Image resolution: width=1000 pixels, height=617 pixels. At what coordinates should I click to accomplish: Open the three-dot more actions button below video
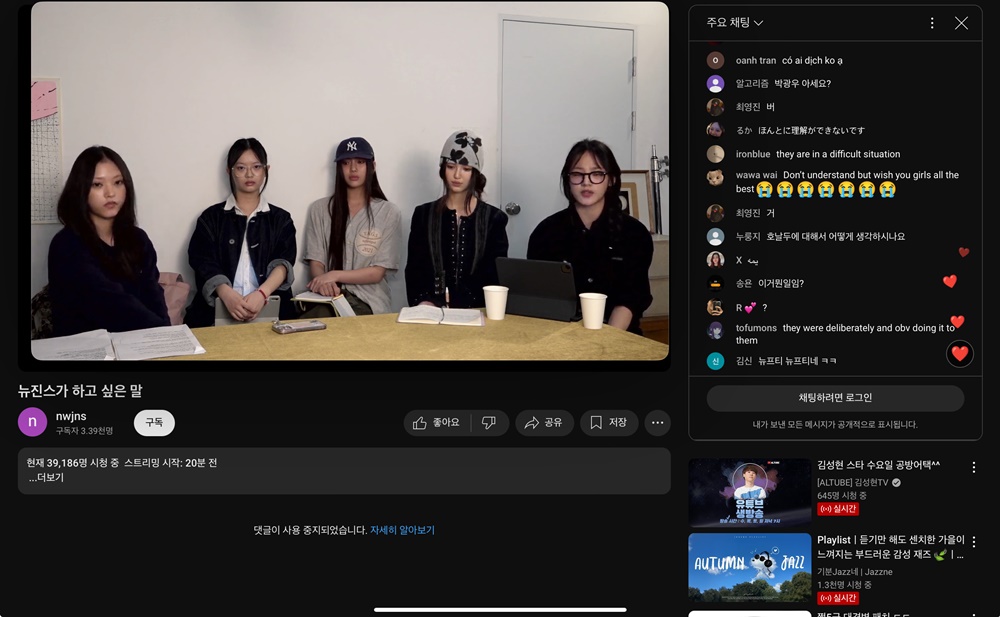coord(657,423)
